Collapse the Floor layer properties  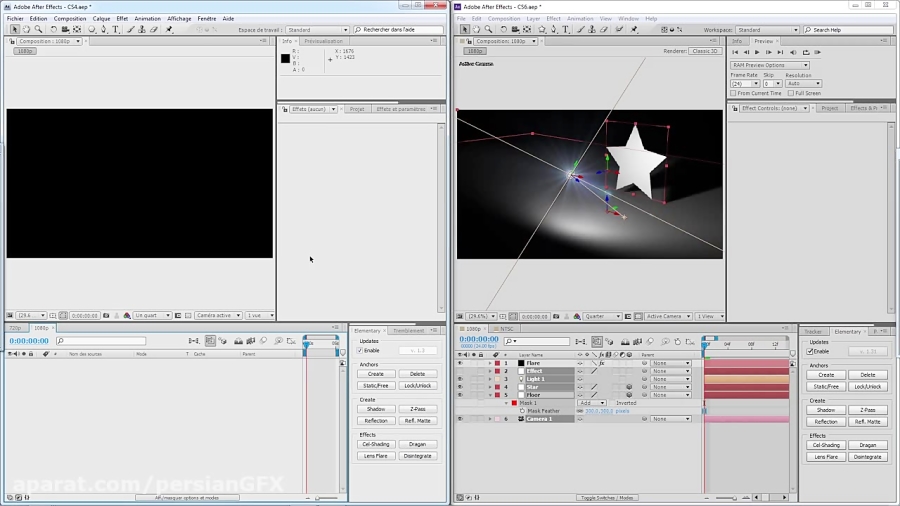coord(490,395)
